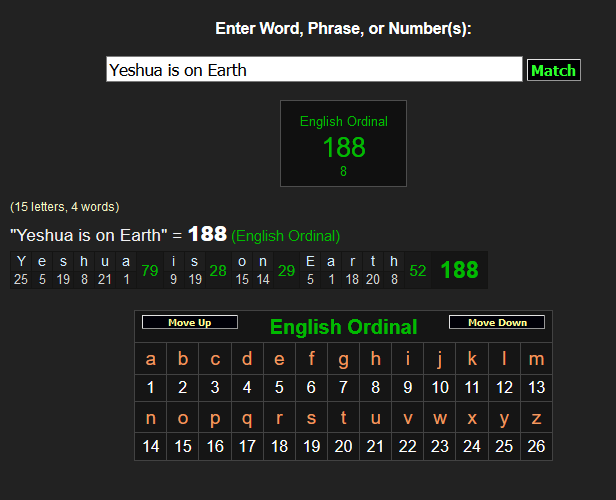Click the word sum 28 after "is"
This screenshot has height=500, width=616.
point(218,270)
